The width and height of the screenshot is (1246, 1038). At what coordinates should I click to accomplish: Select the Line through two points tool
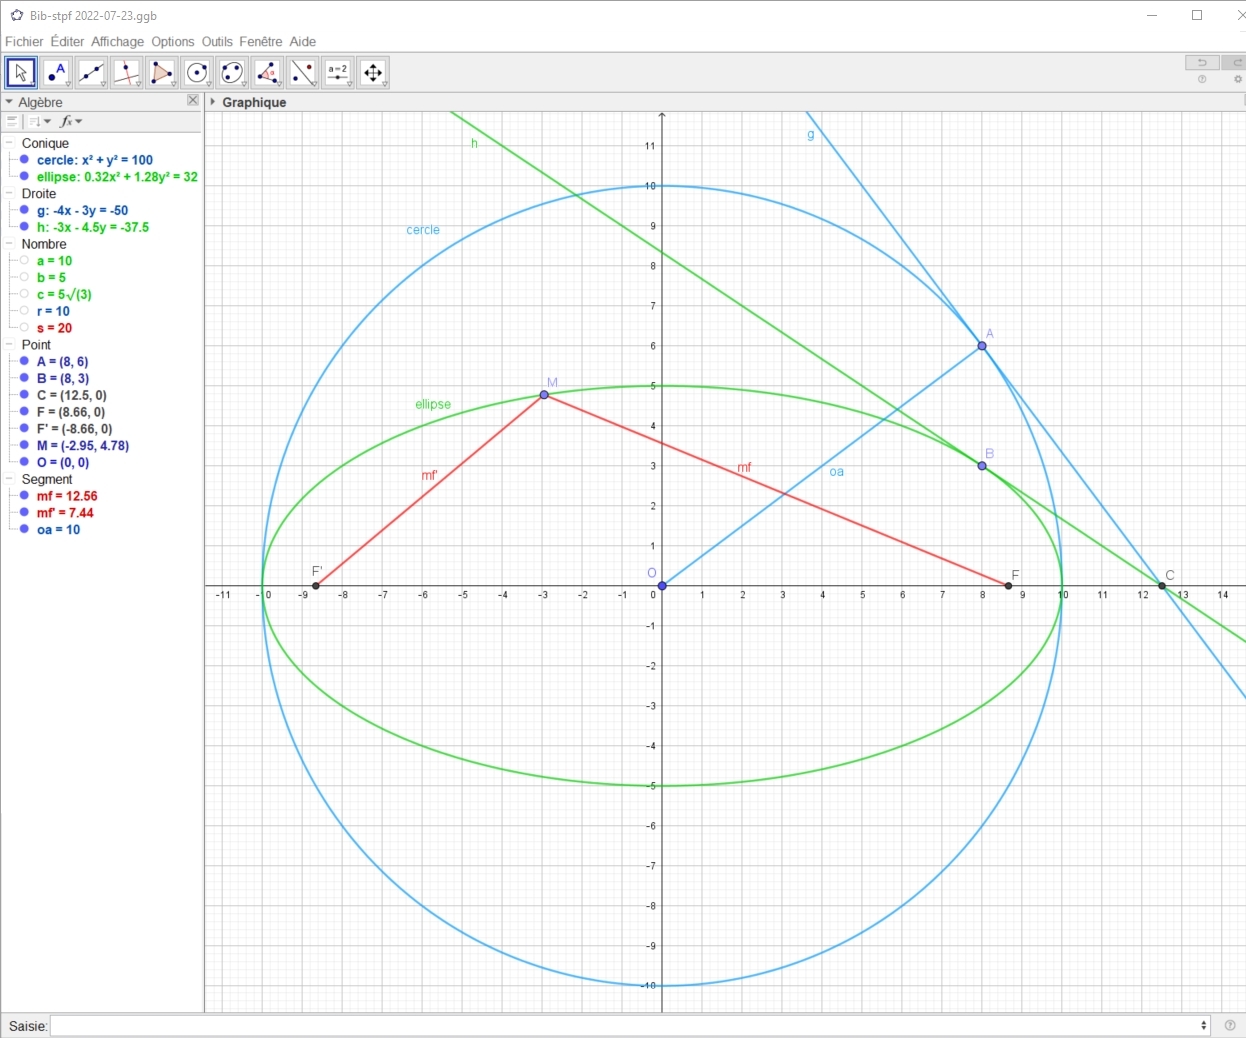click(x=91, y=73)
